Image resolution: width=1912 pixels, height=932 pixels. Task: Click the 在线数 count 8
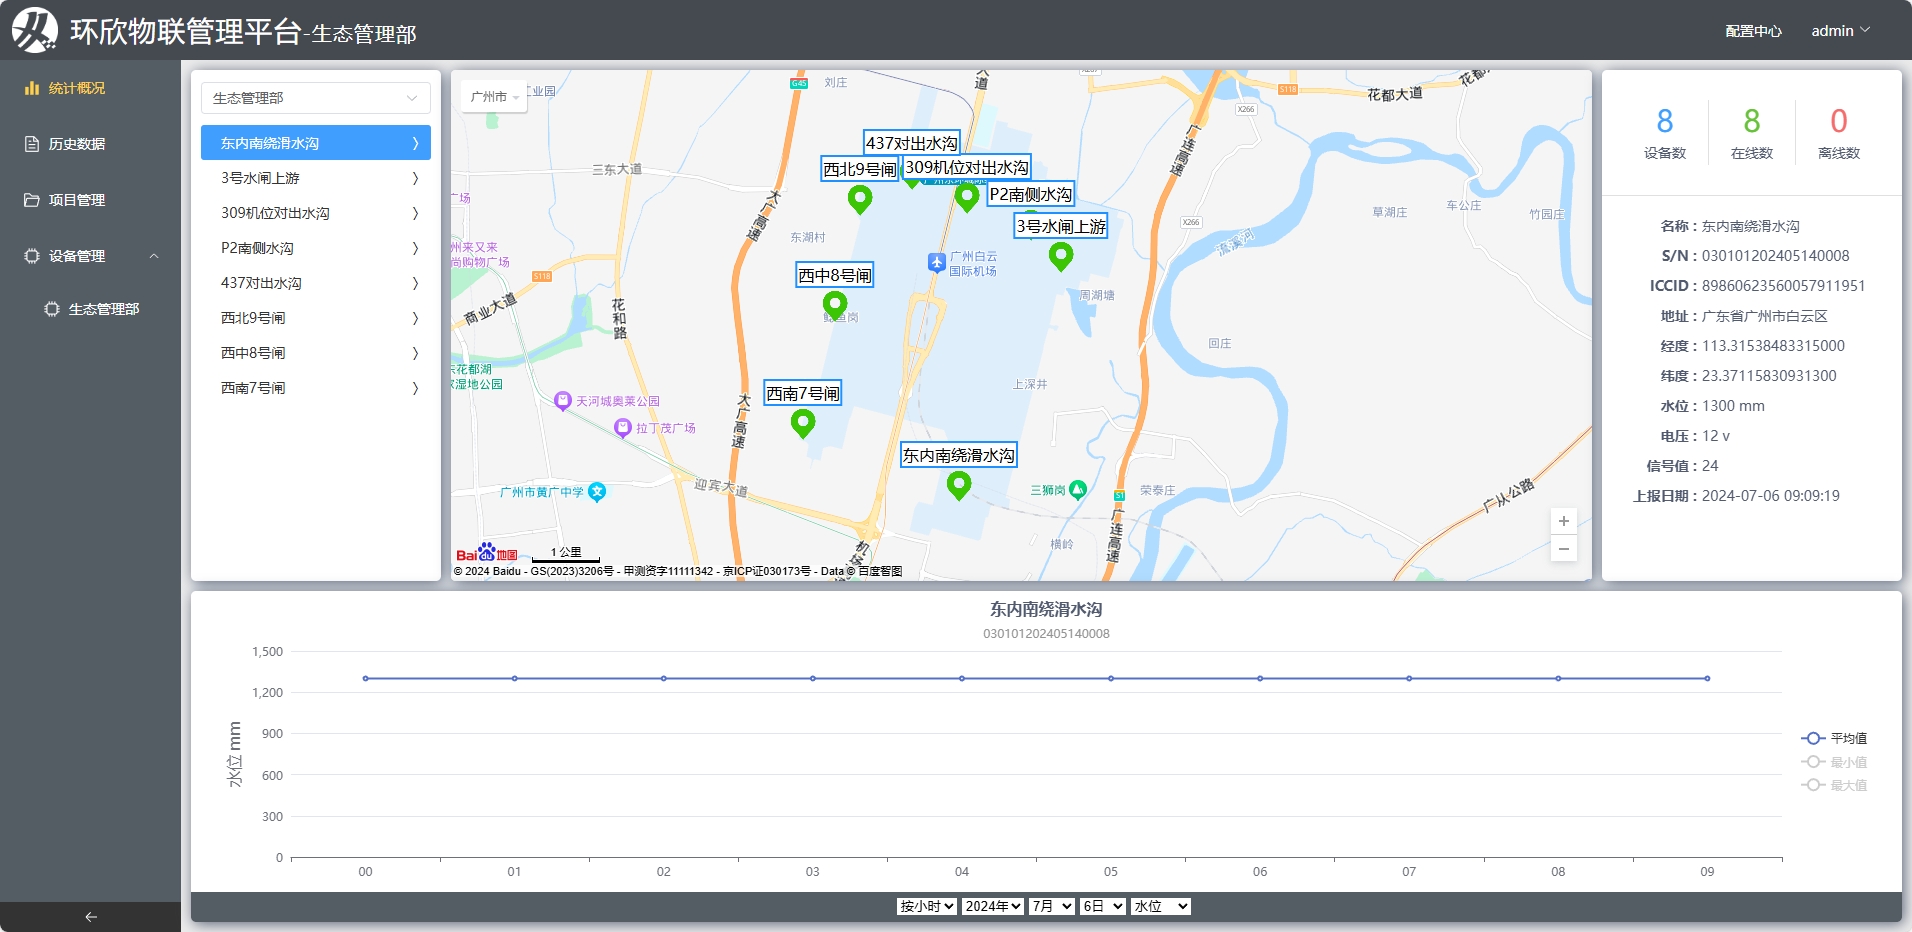tap(1752, 121)
